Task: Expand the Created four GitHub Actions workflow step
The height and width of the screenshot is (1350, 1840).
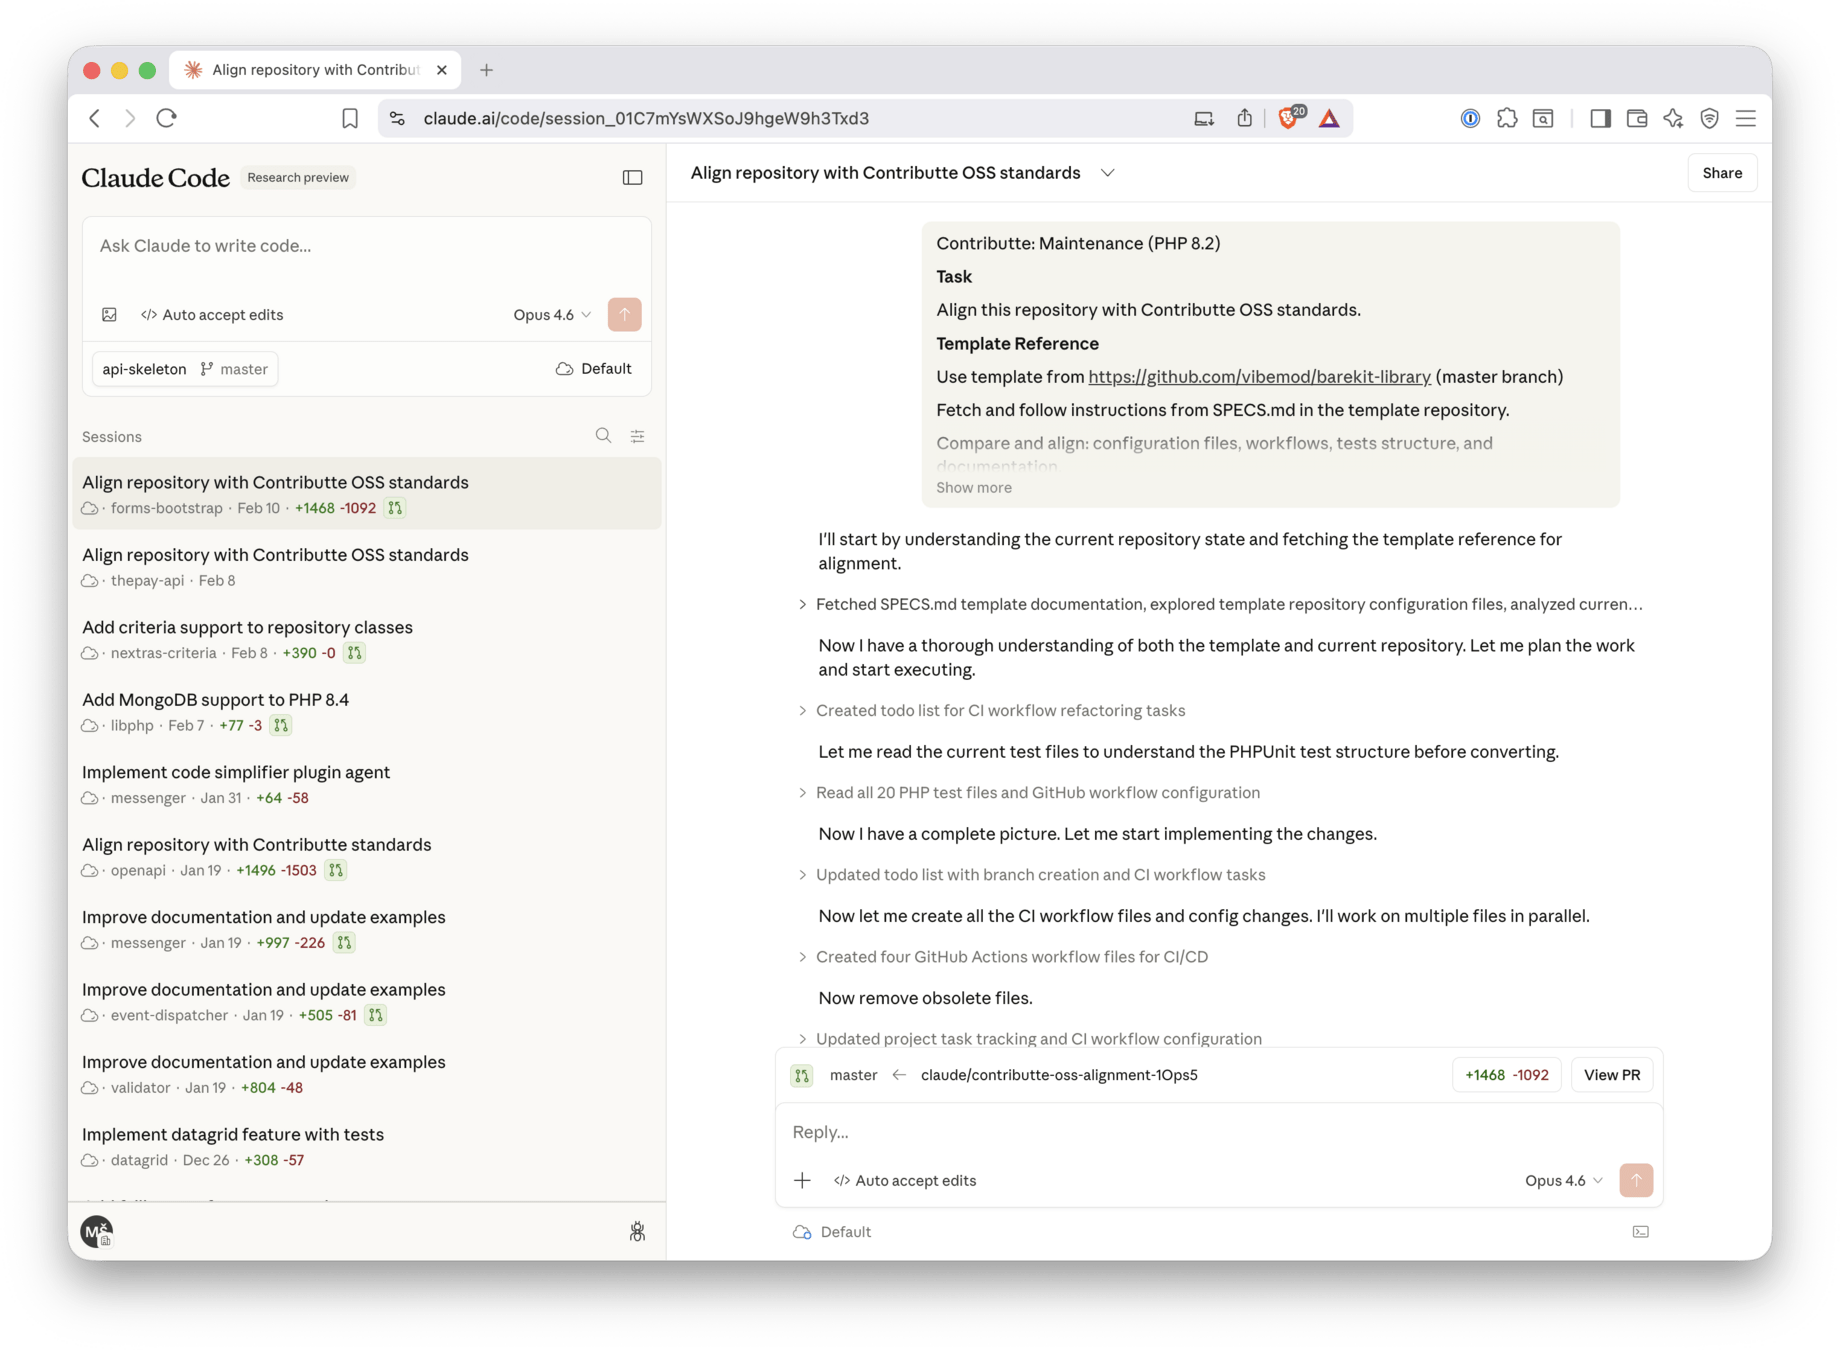Action: tap(1003, 956)
